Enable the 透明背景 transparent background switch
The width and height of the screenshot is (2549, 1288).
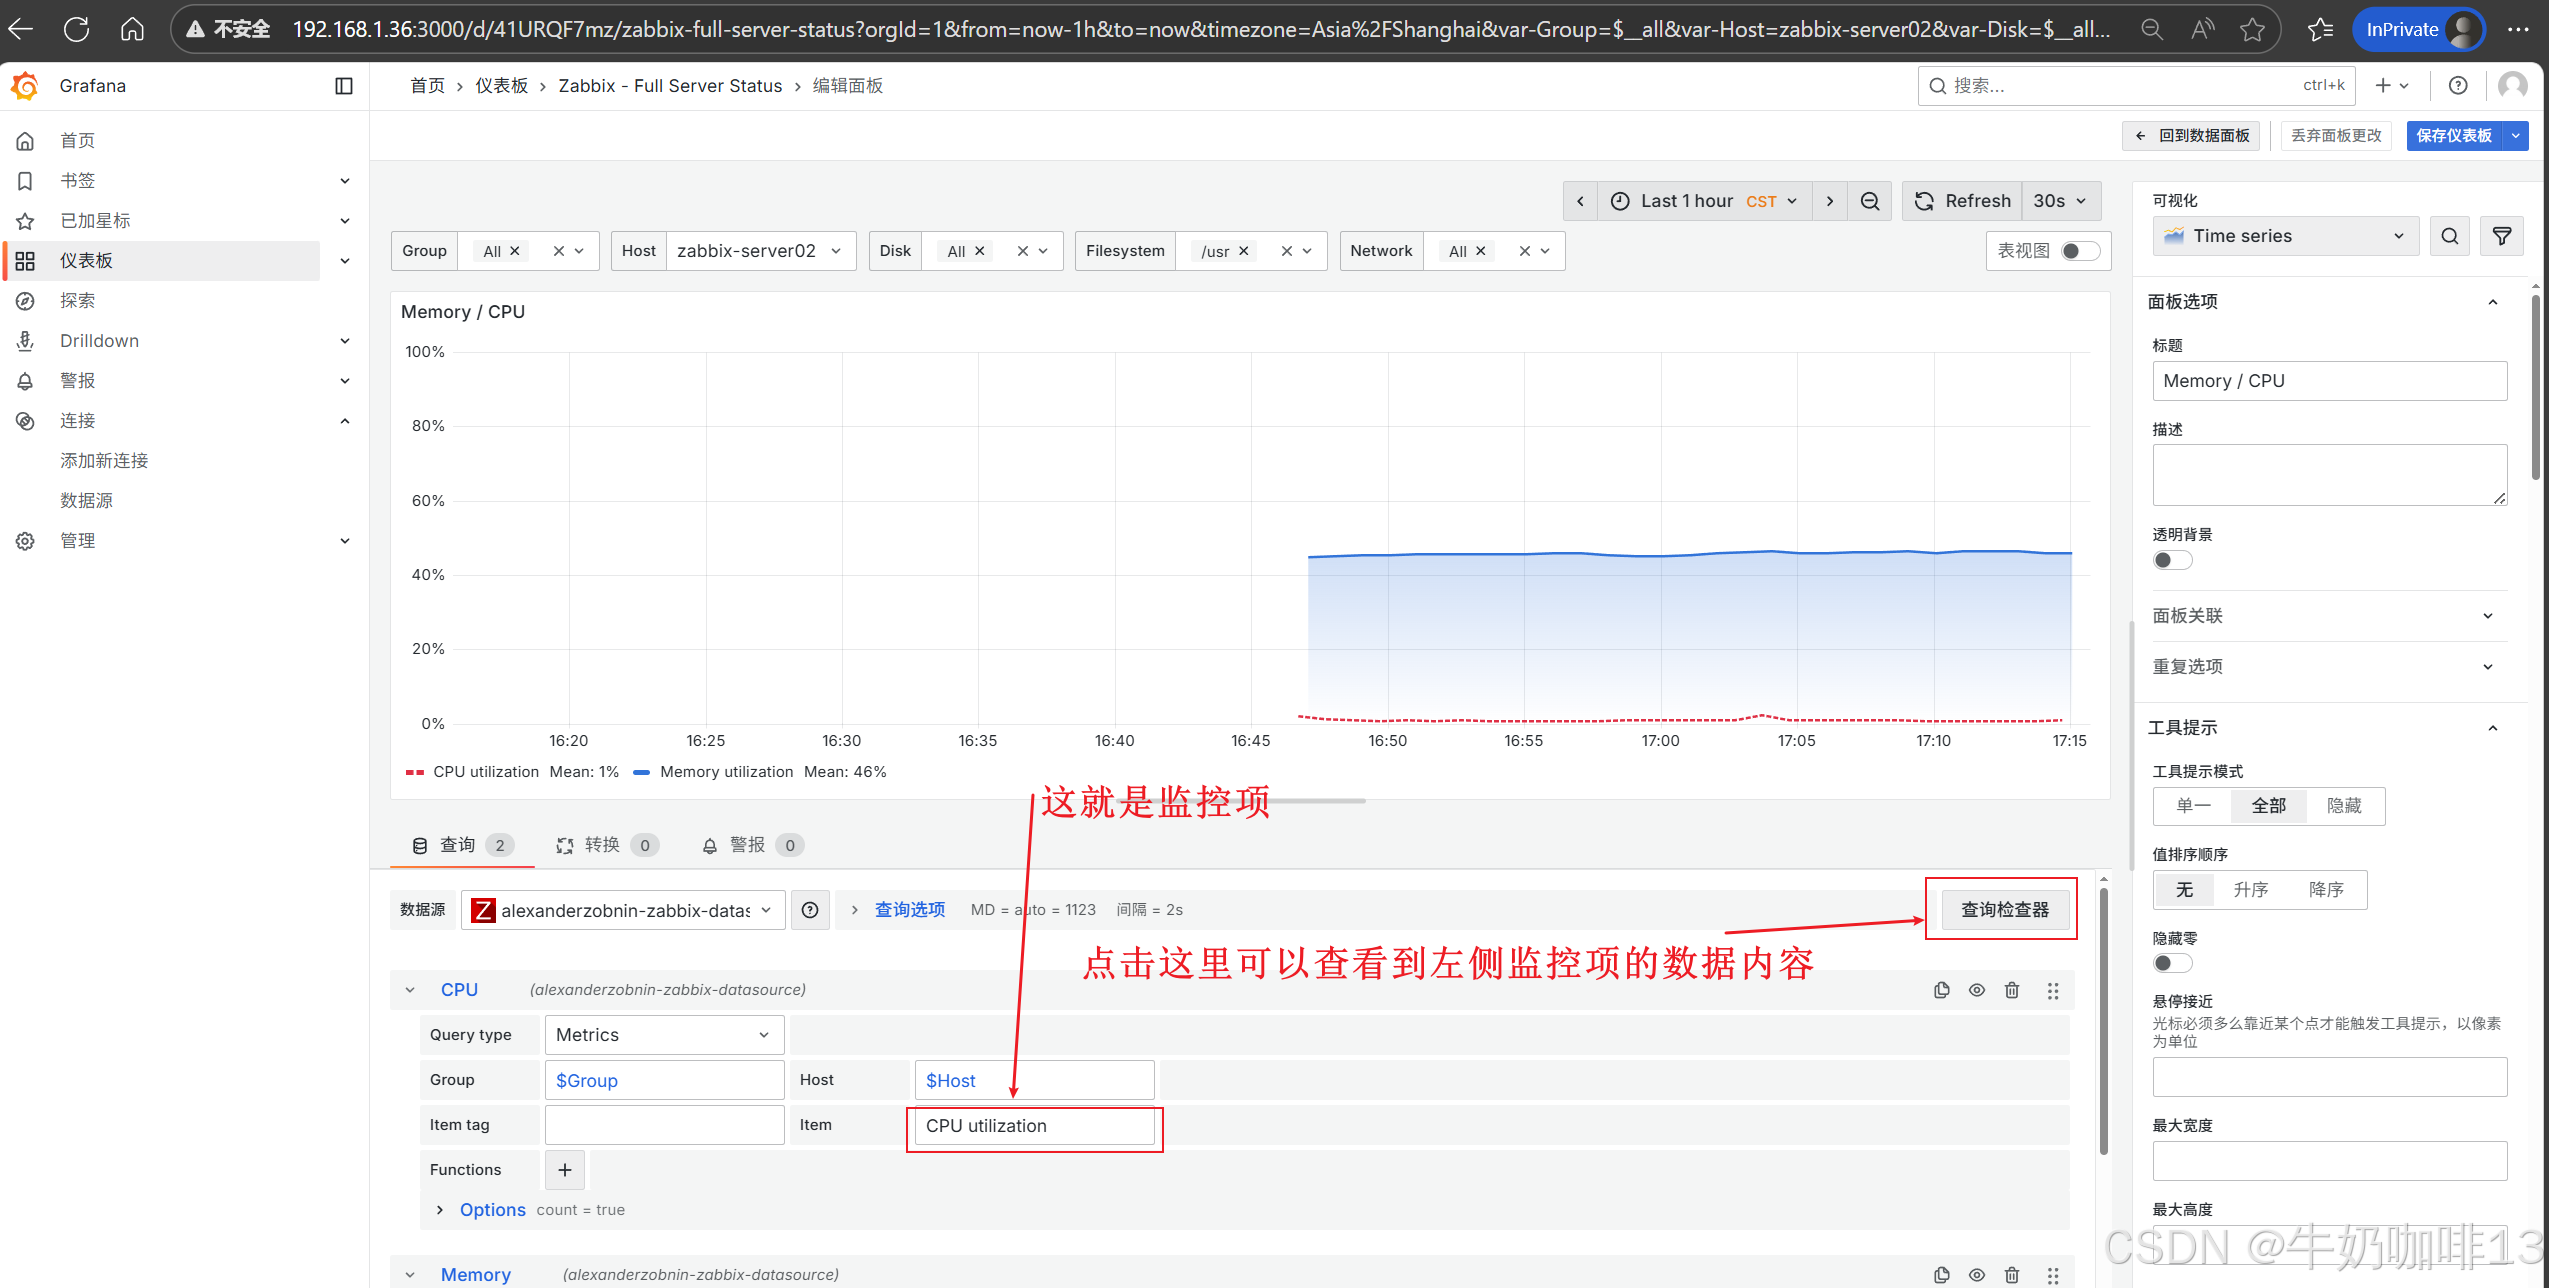coord(2171,560)
